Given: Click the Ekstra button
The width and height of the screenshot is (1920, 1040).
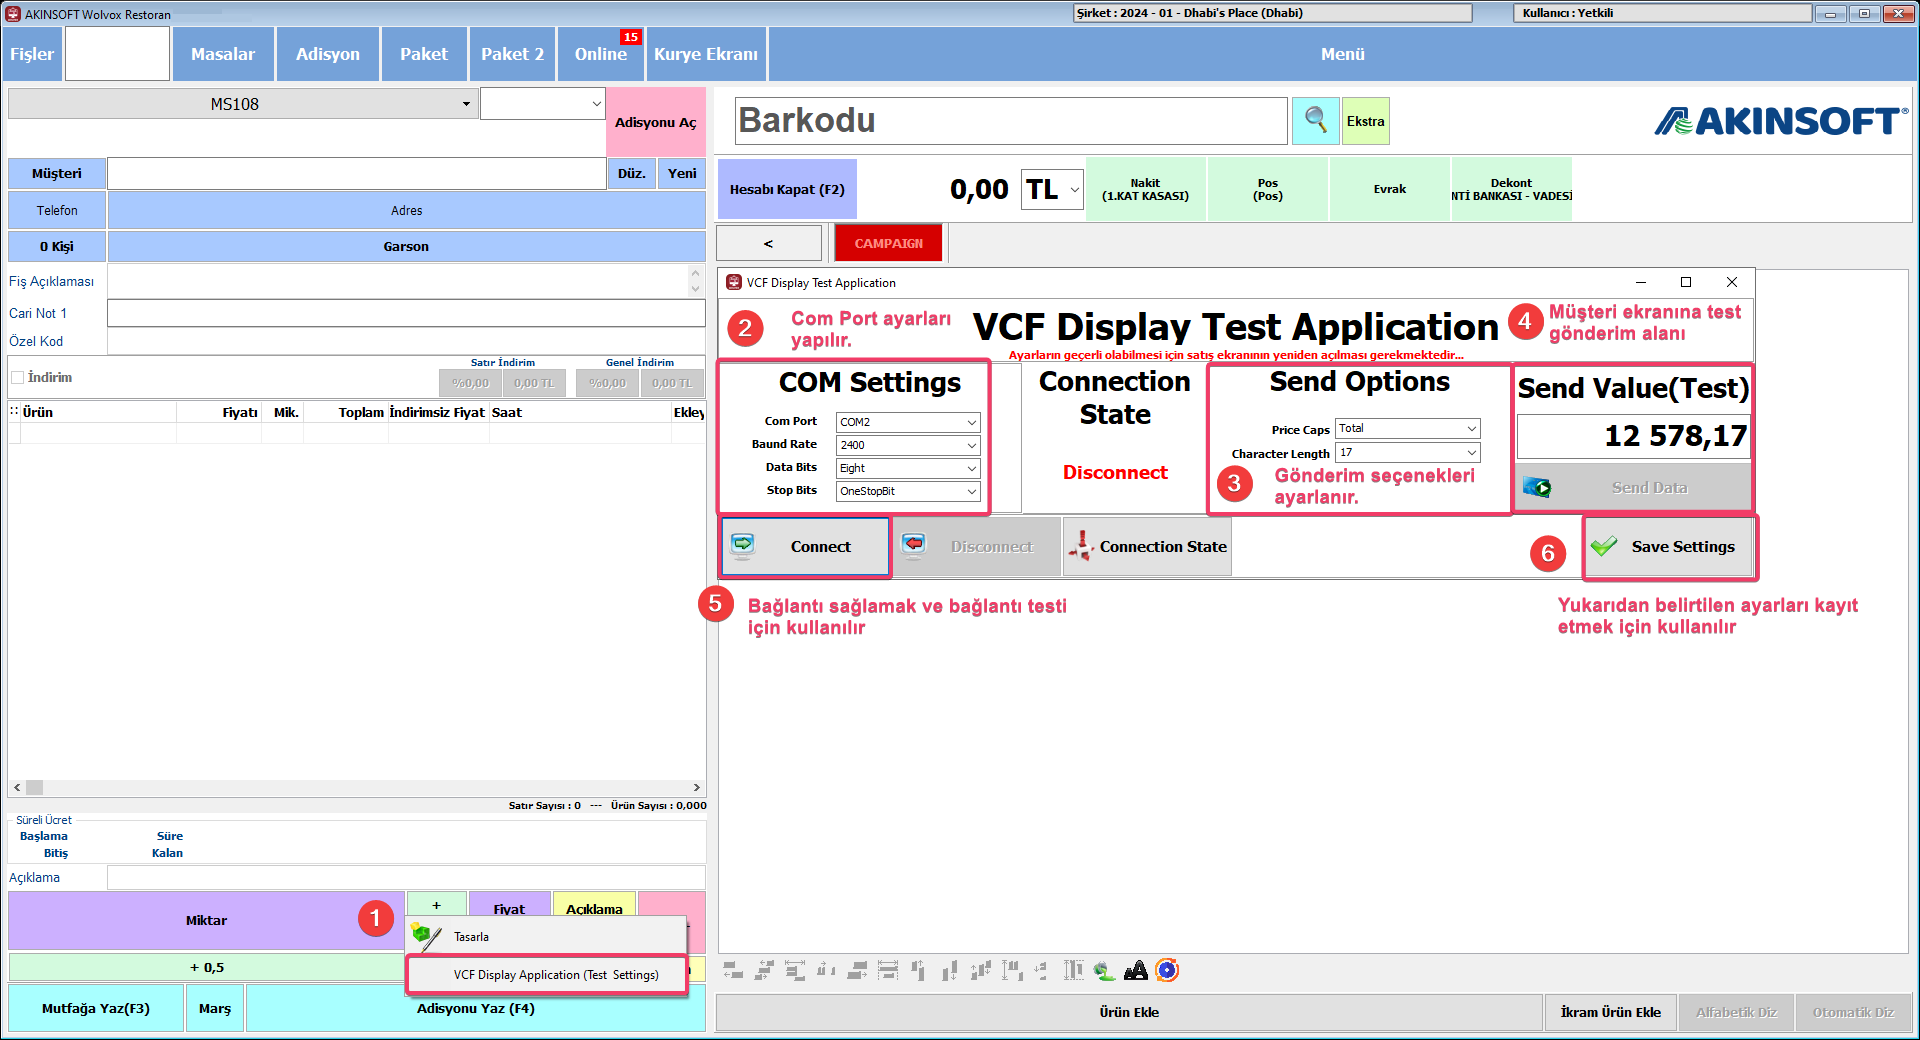Looking at the screenshot, I should 1365,121.
